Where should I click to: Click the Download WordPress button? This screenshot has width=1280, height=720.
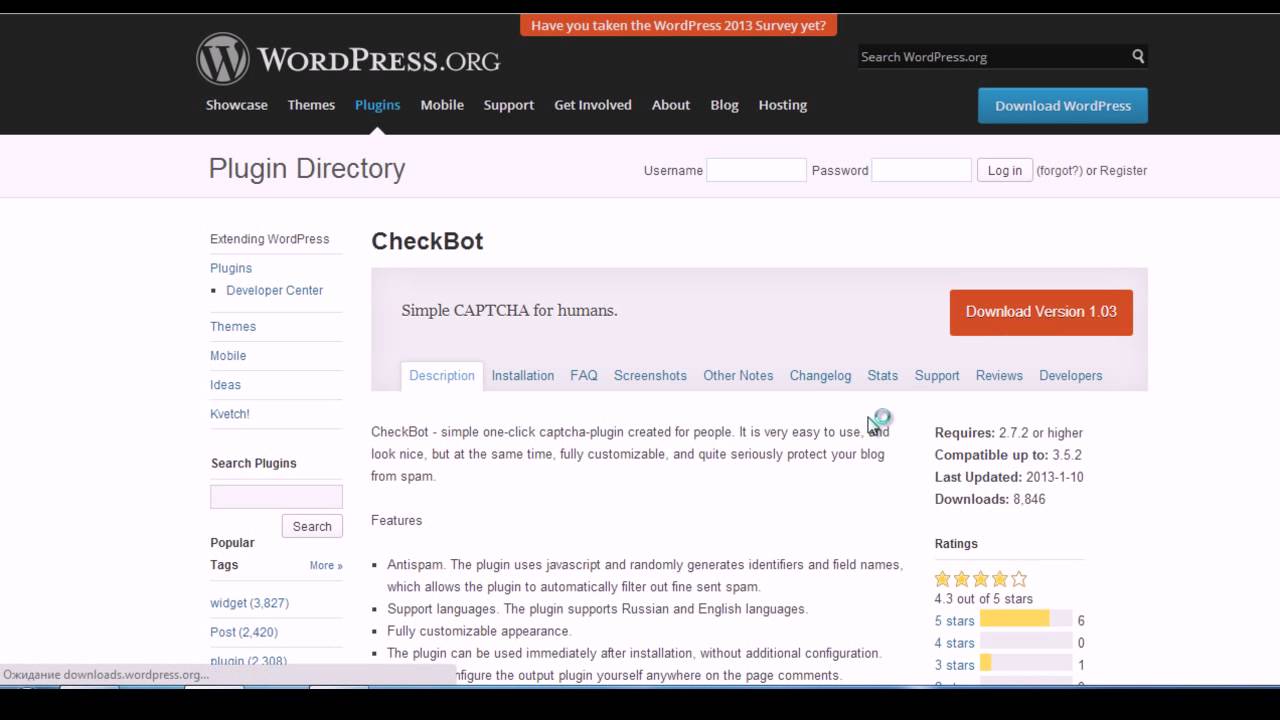tap(1063, 106)
